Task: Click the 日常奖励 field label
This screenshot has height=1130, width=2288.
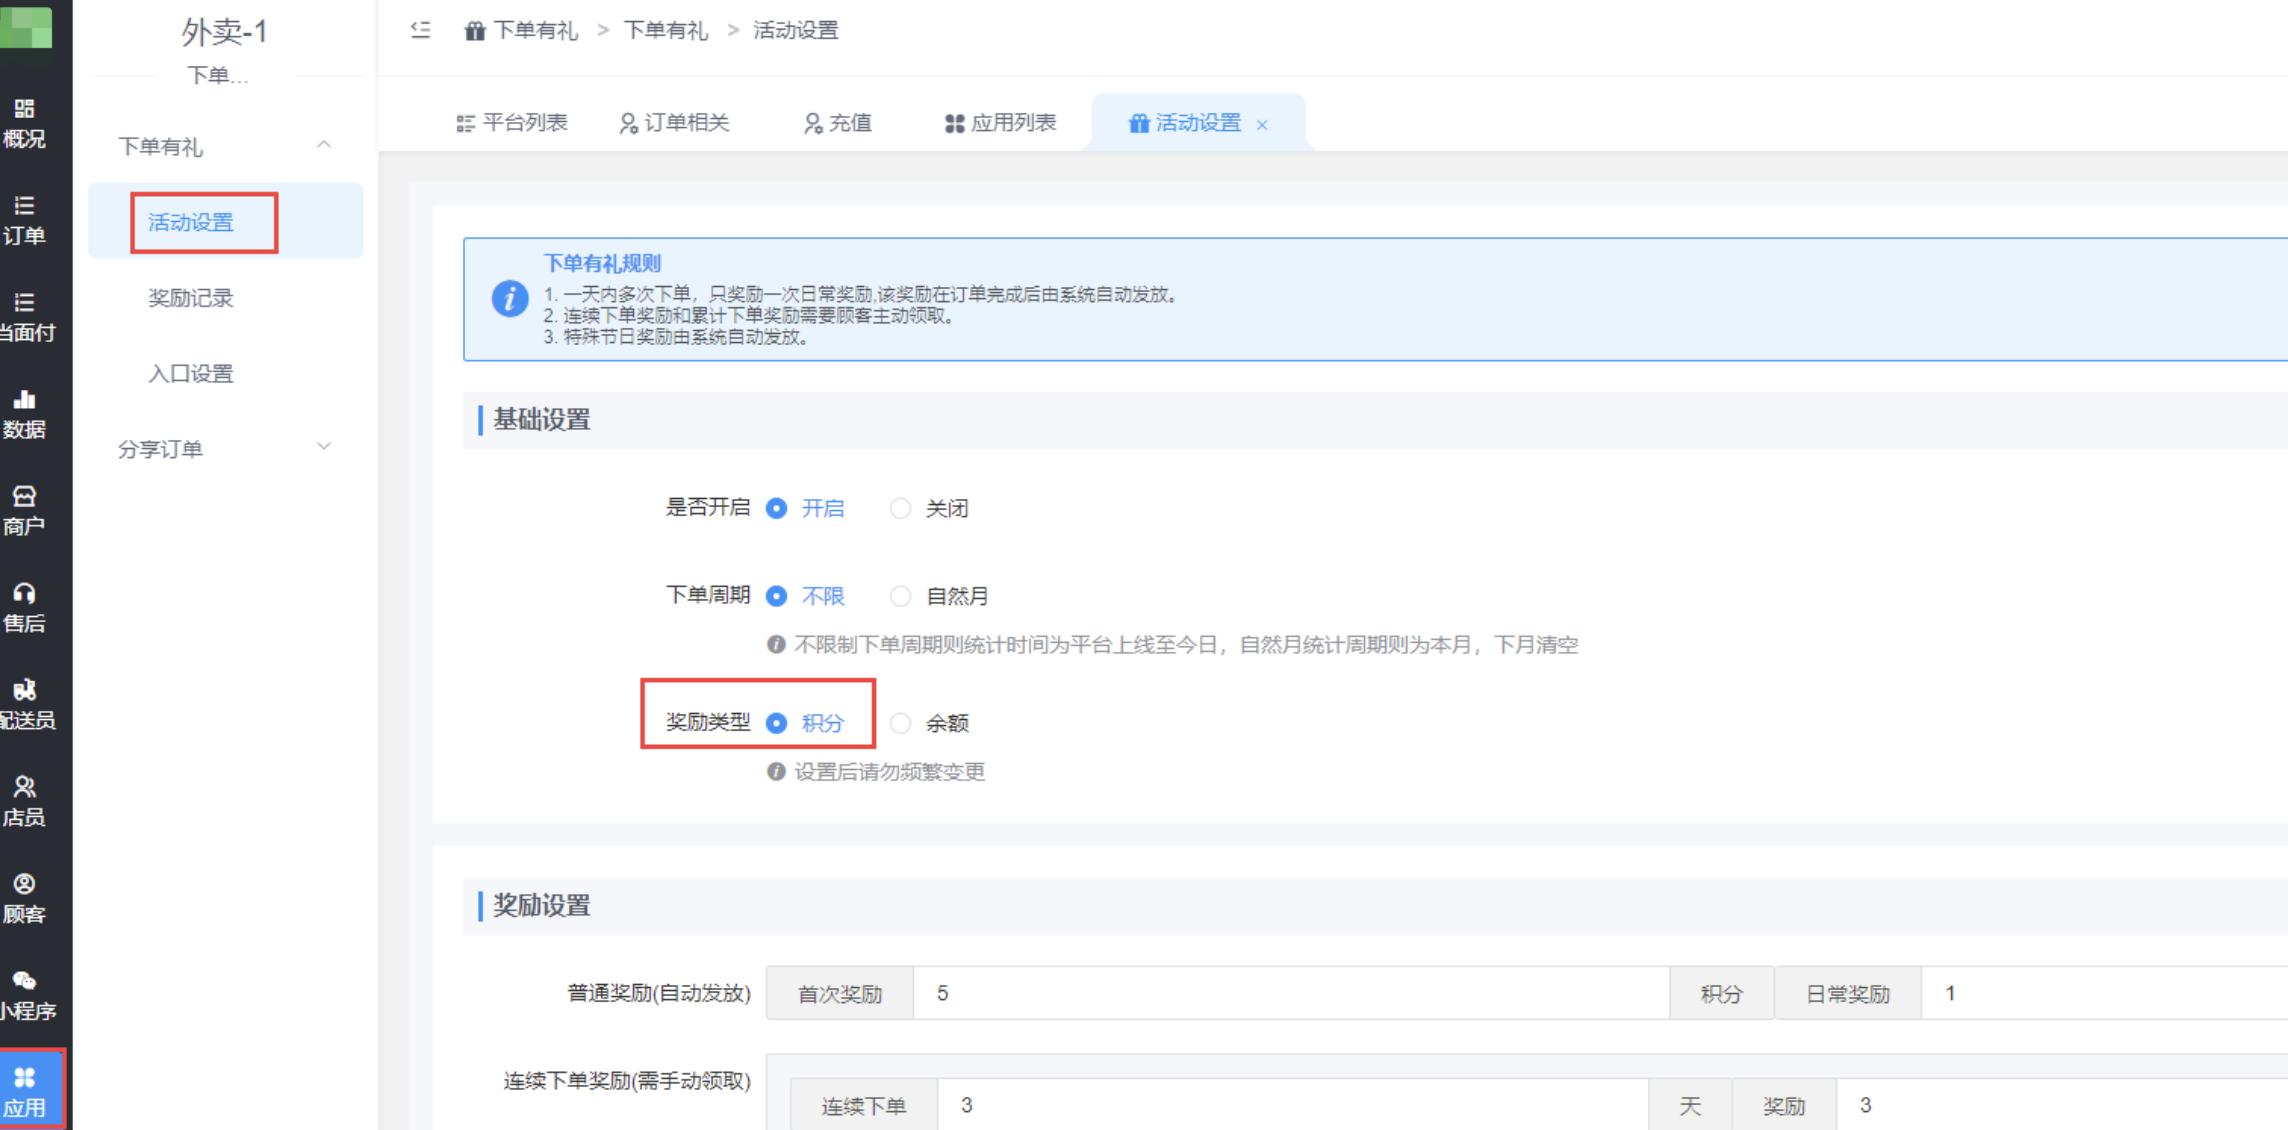Action: coord(1848,994)
